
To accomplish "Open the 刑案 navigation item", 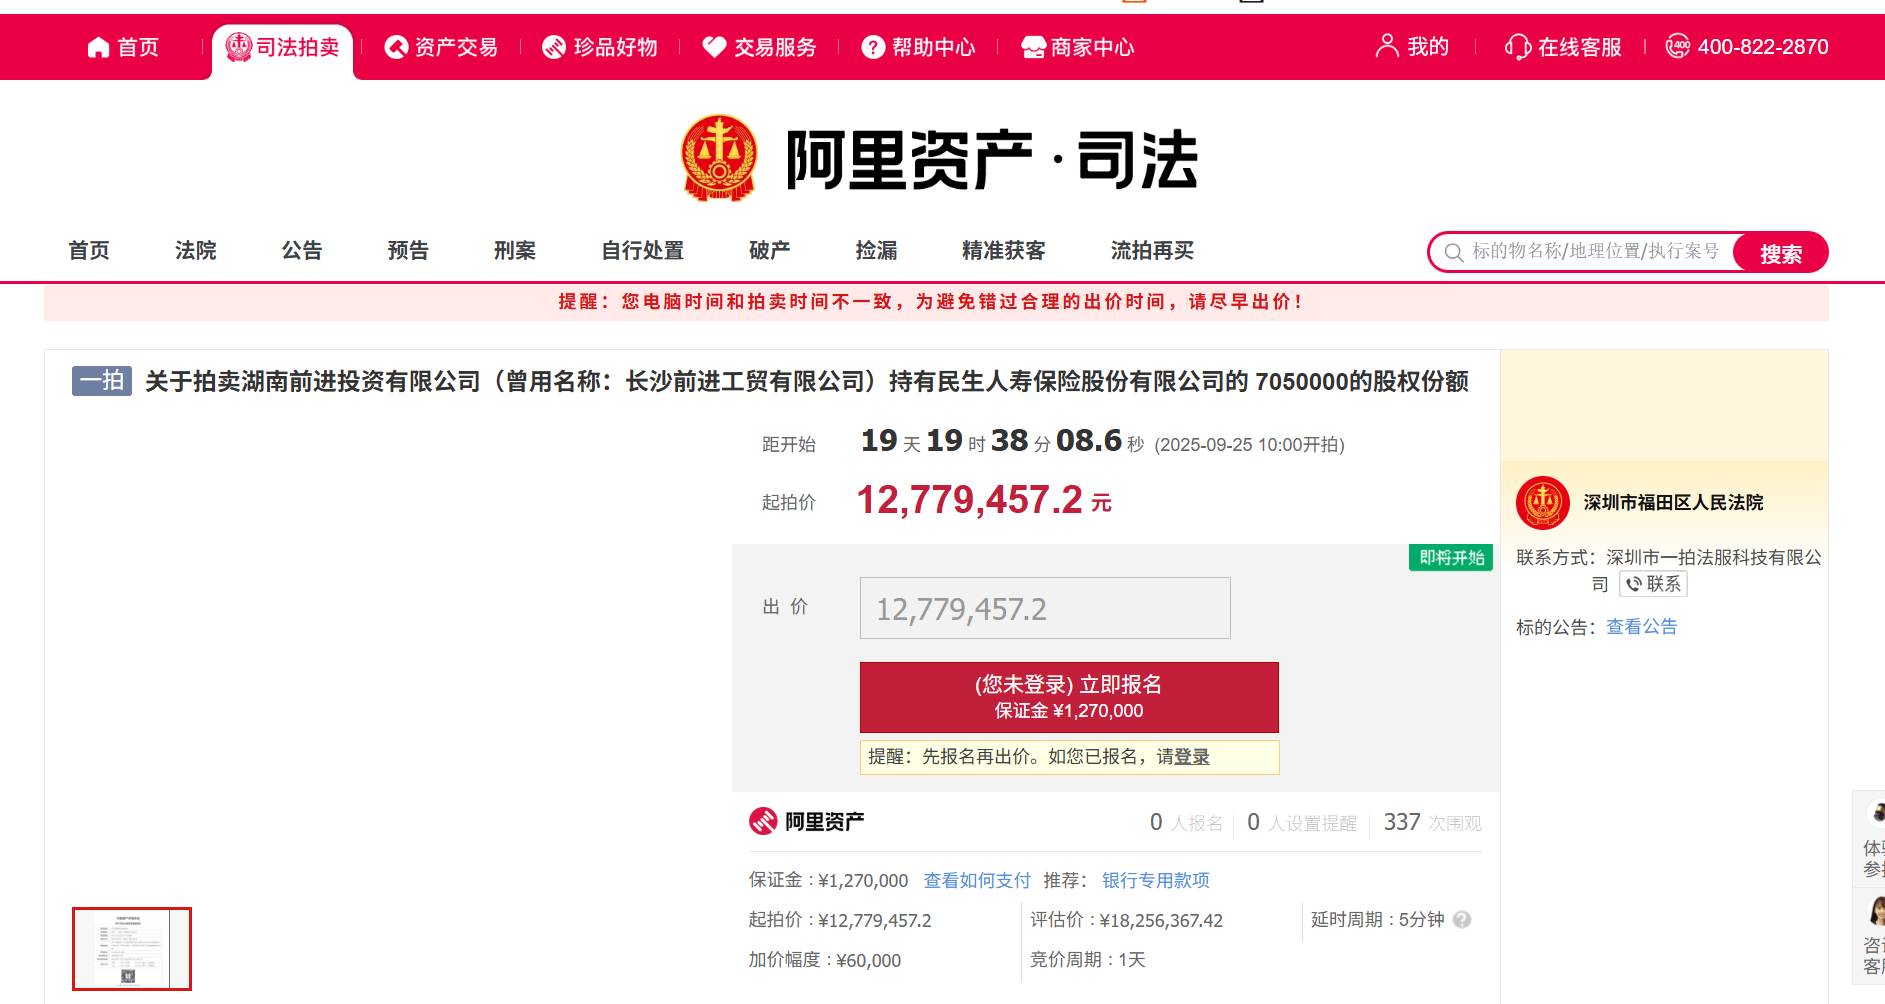I will 515,251.
